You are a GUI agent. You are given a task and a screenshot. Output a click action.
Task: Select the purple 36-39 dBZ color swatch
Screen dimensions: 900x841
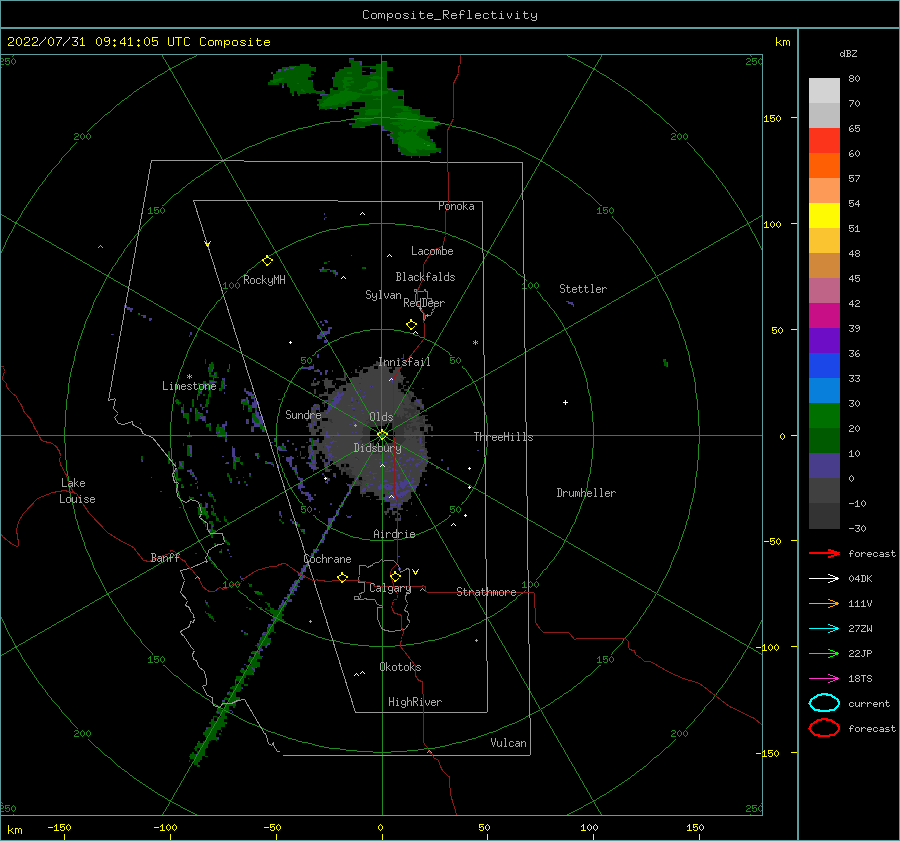pyautogui.click(x=824, y=340)
